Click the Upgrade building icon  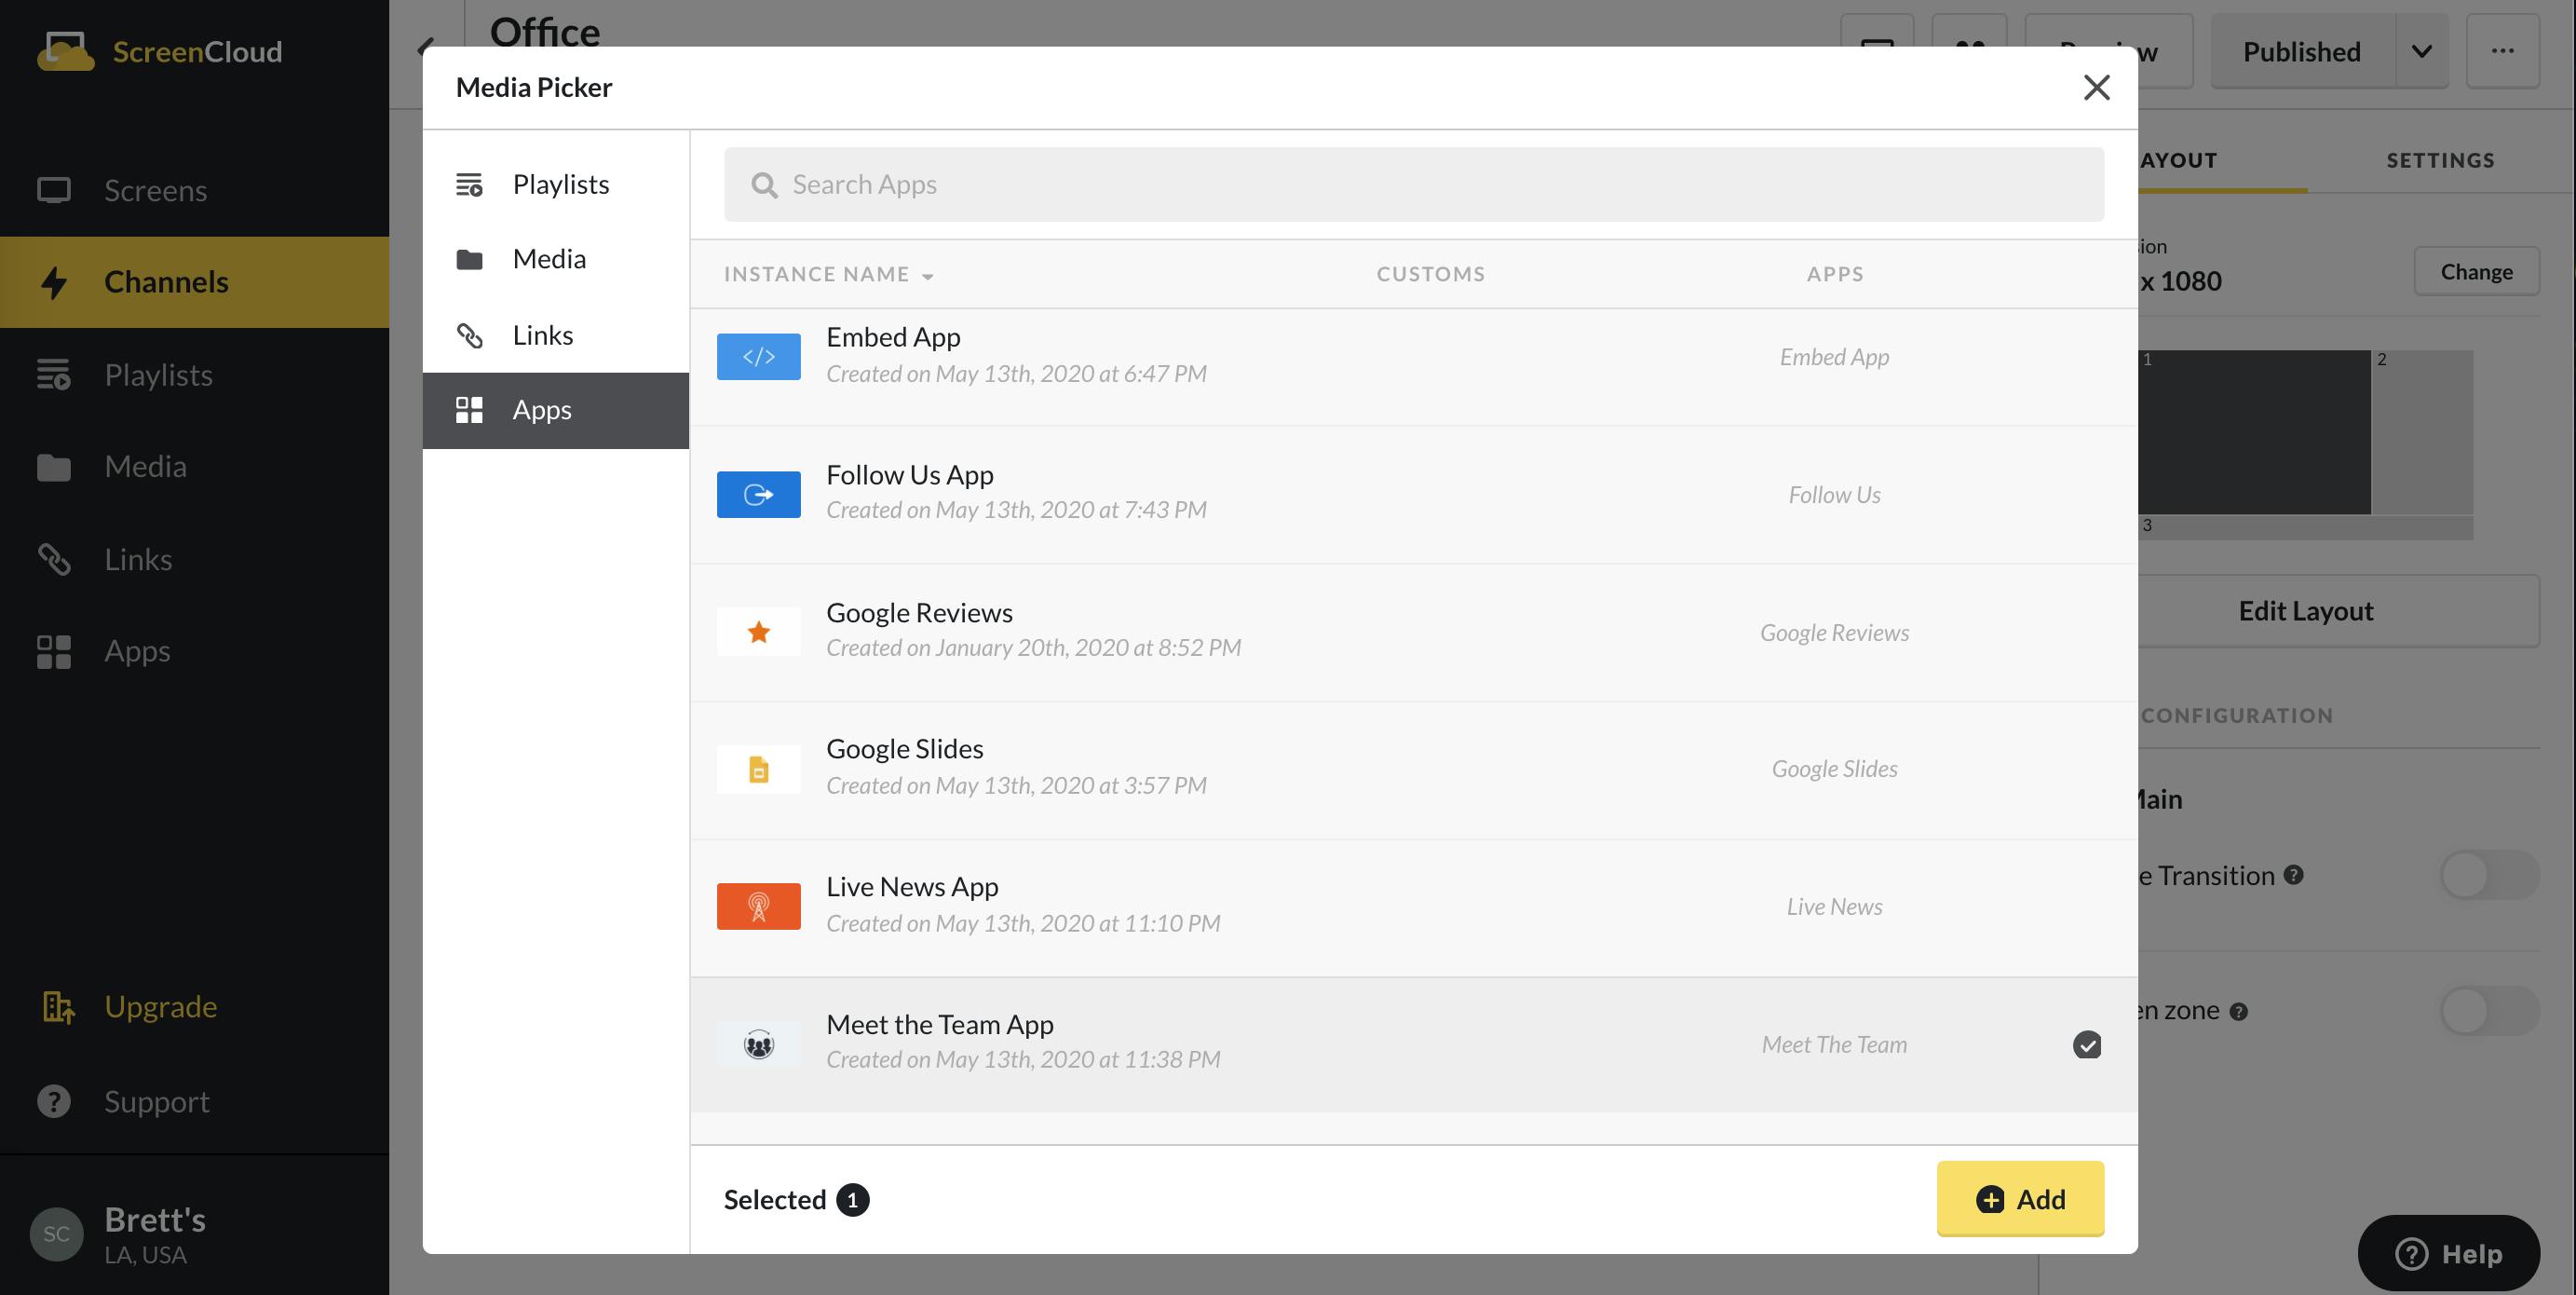58,1006
